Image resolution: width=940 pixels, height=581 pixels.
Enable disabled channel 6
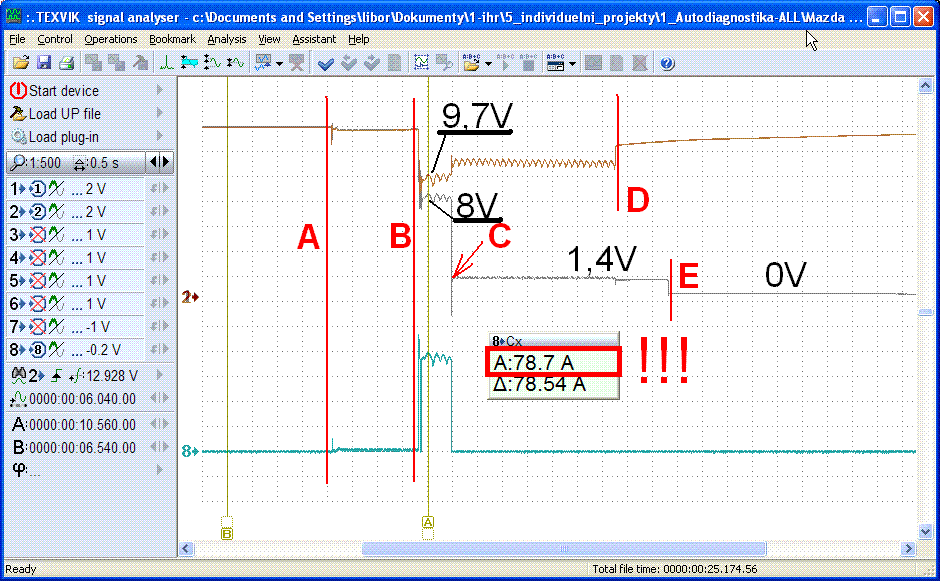click(x=37, y=303)
